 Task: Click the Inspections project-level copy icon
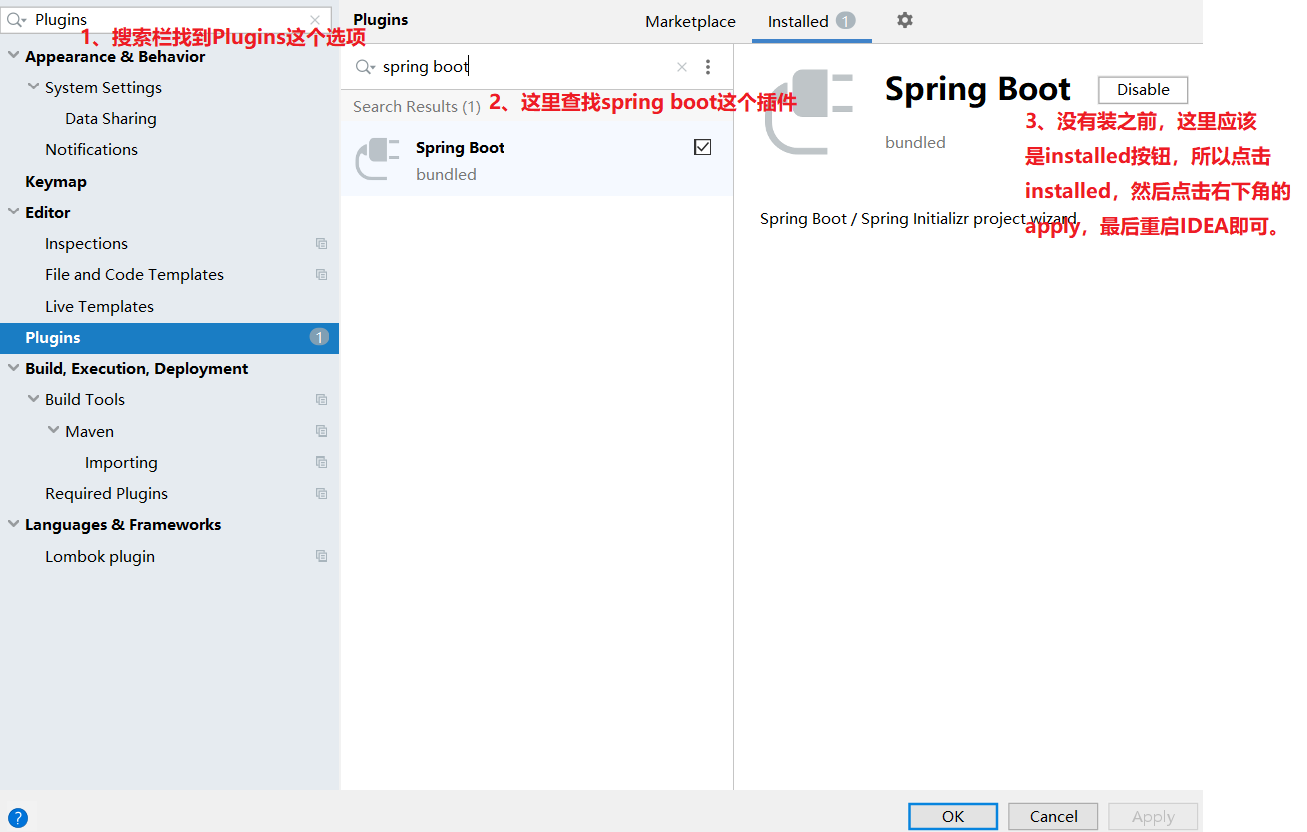pos(321,243)
